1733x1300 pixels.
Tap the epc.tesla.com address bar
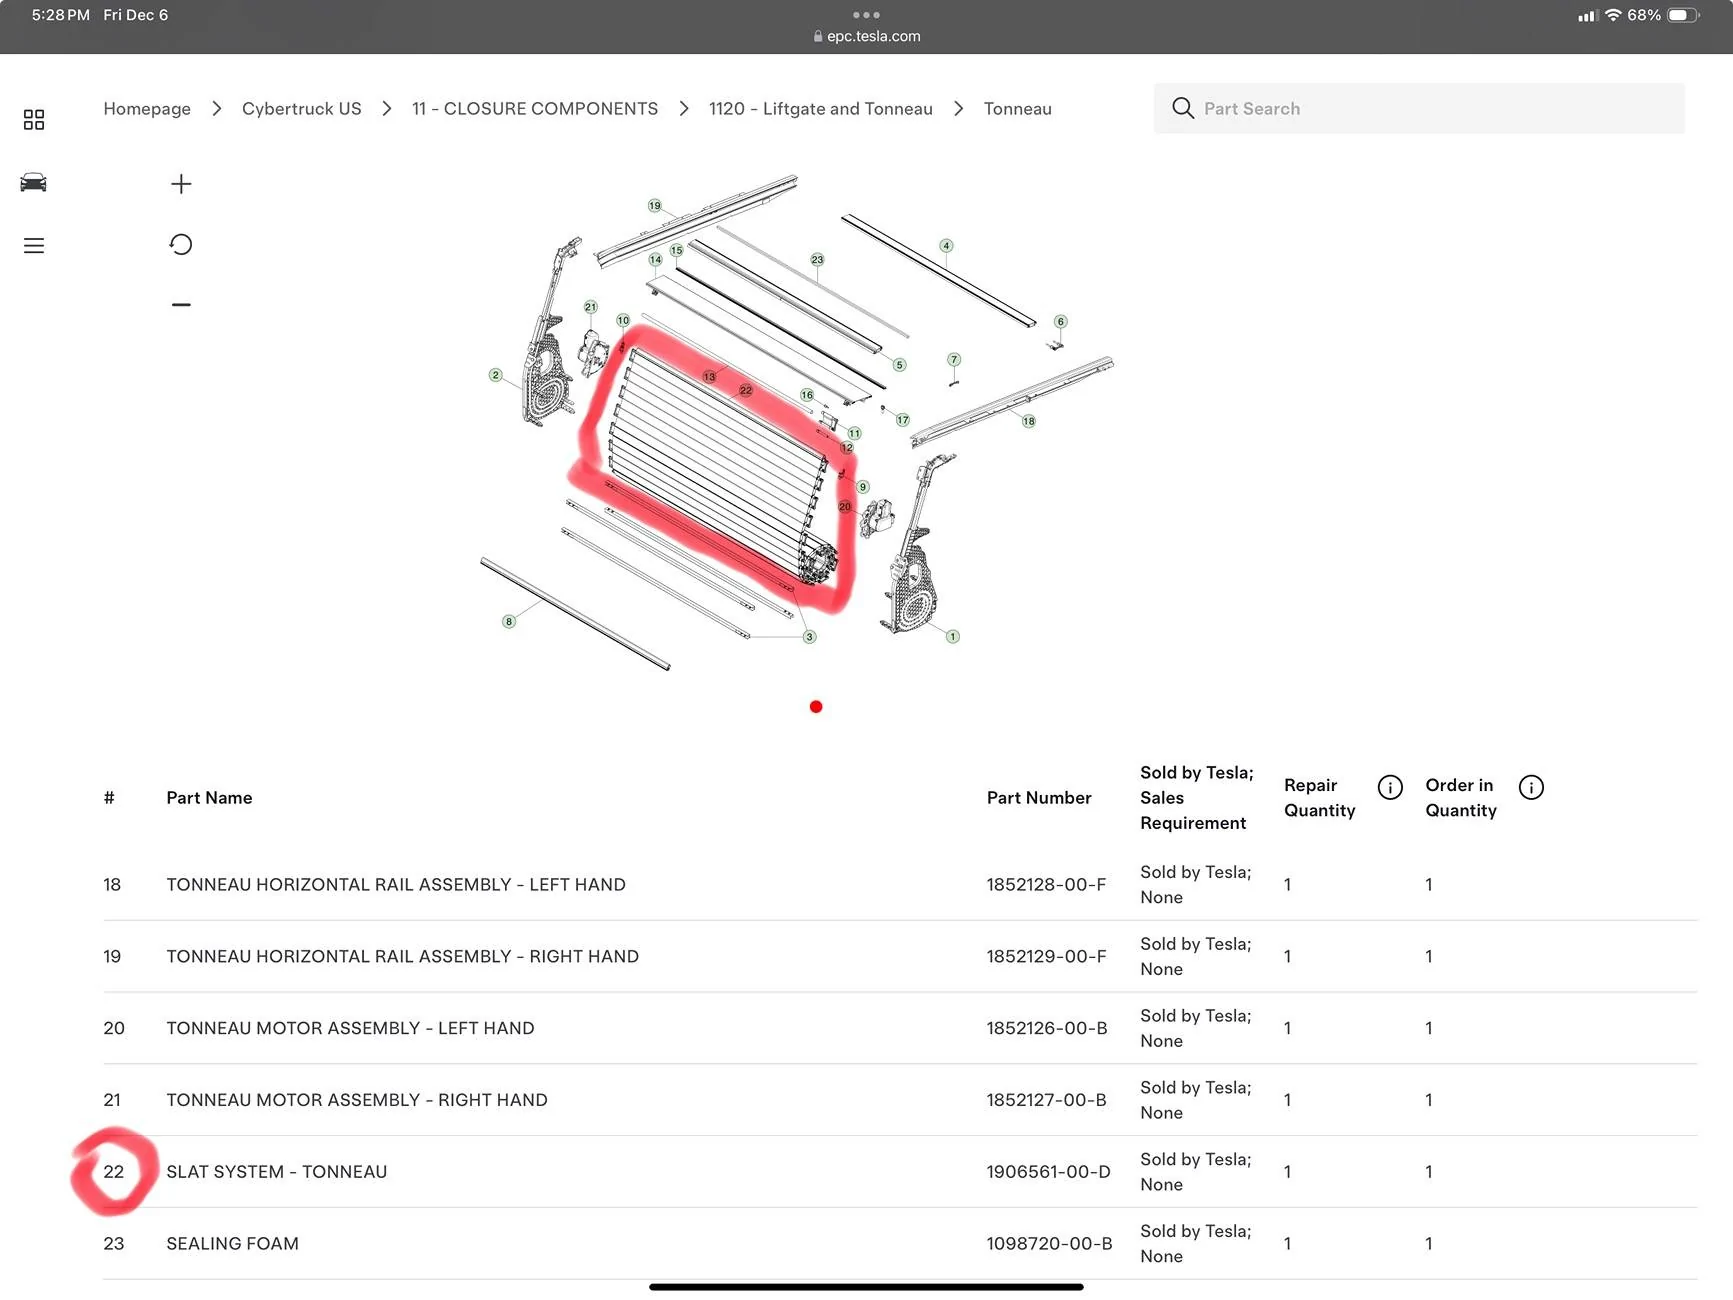click(867, 36)
